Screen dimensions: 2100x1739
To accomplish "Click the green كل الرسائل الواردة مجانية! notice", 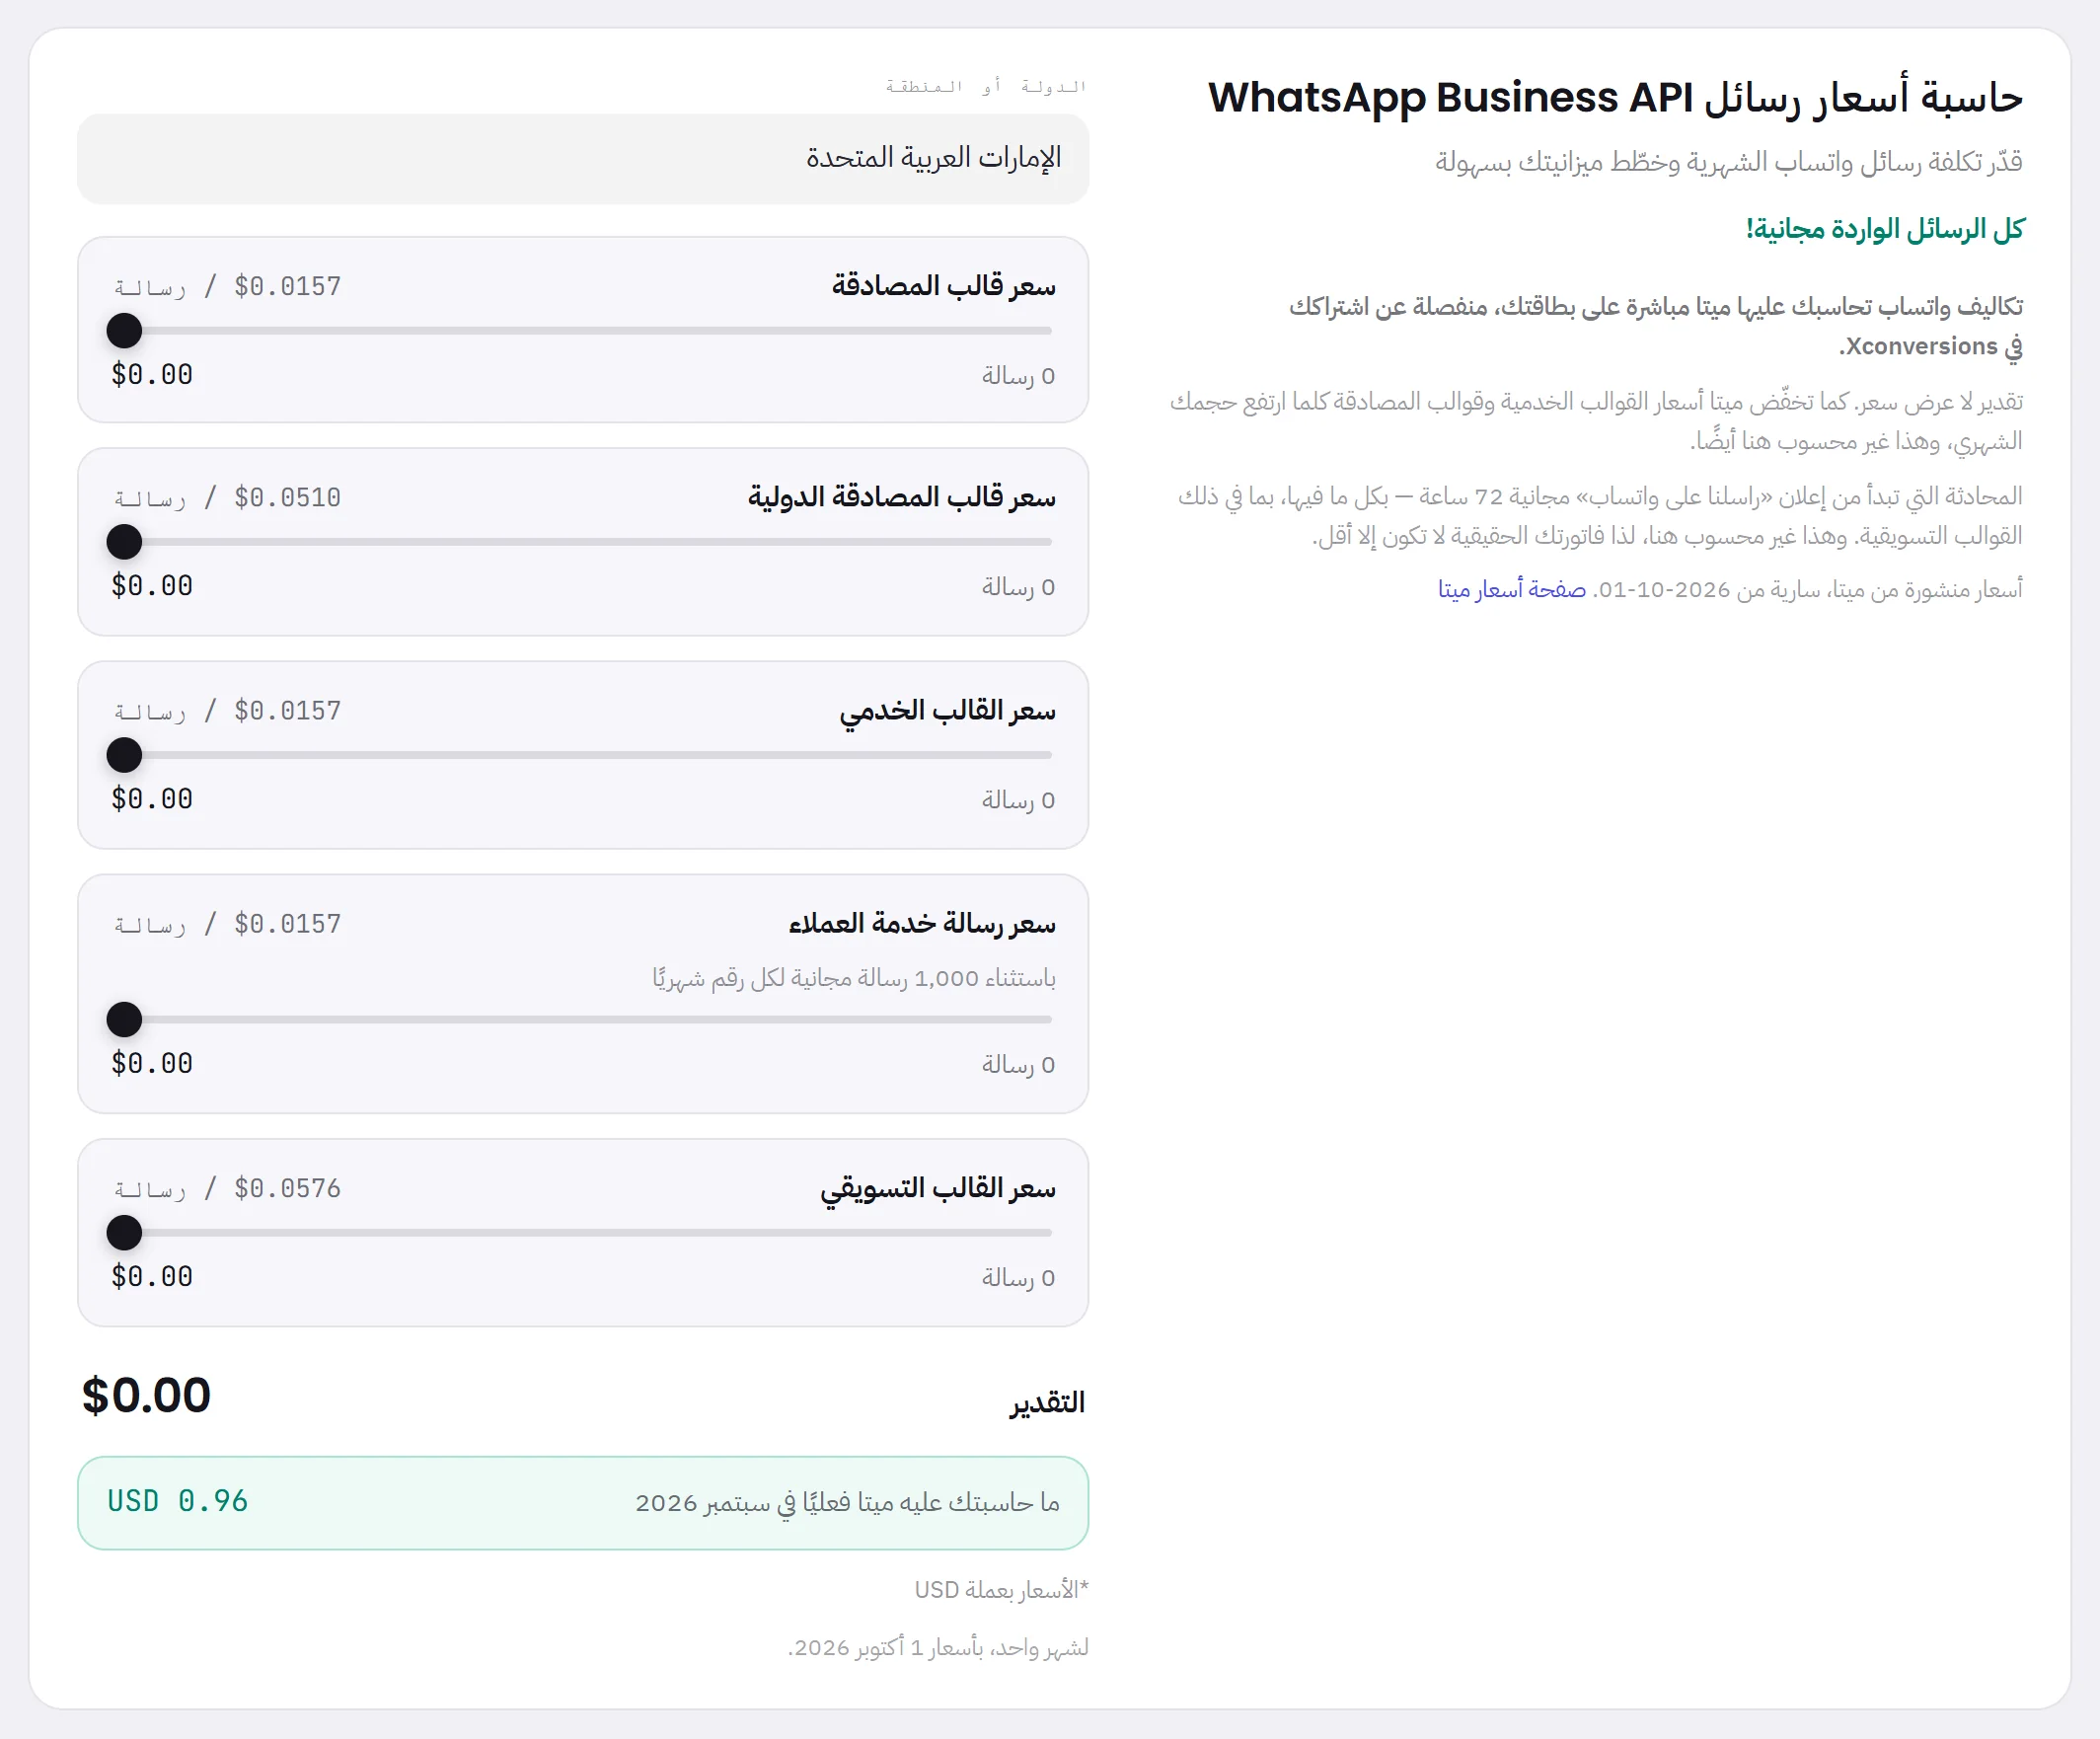I will point(1884,230).
